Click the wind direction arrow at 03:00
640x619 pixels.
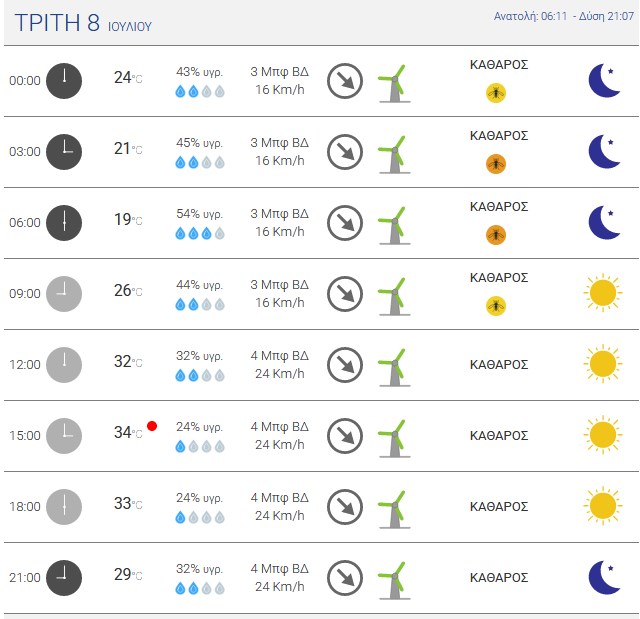[345, 151]
